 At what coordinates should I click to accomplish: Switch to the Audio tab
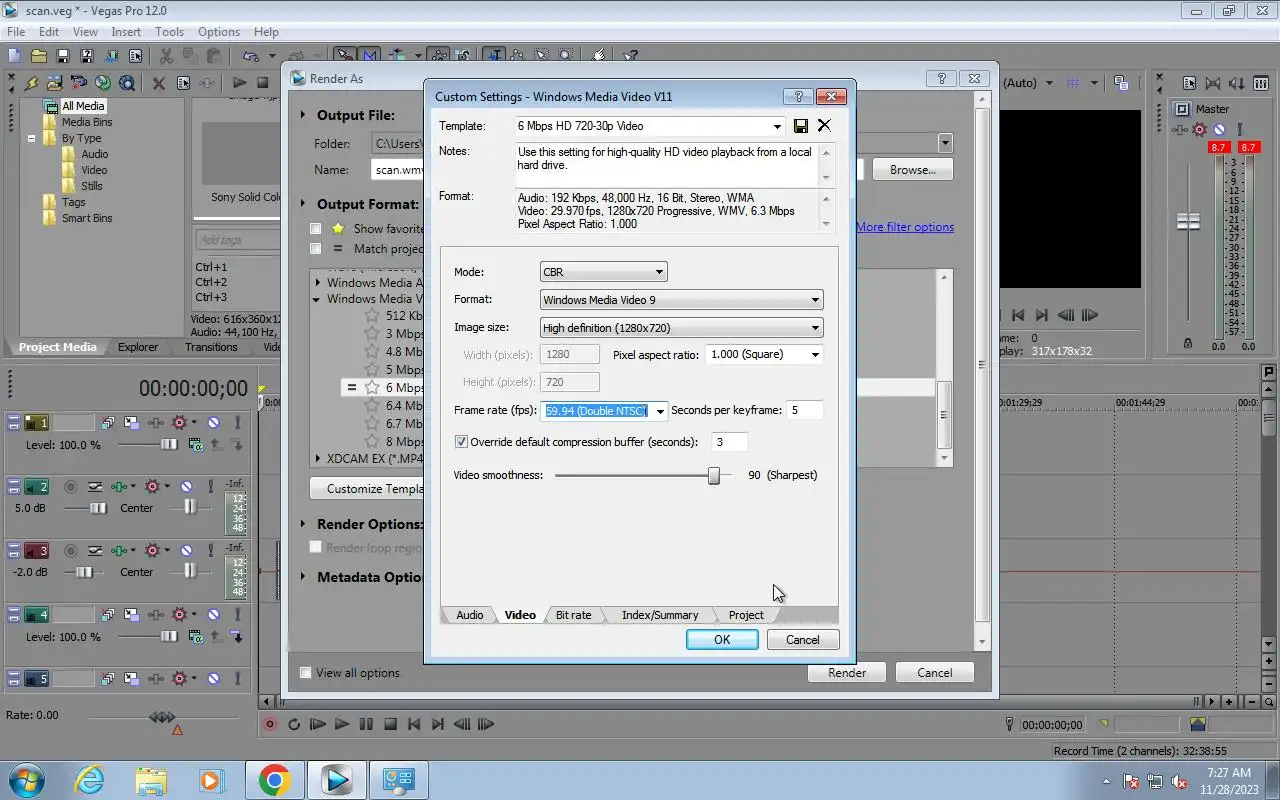pyautogui.click(x=469, y=615)
